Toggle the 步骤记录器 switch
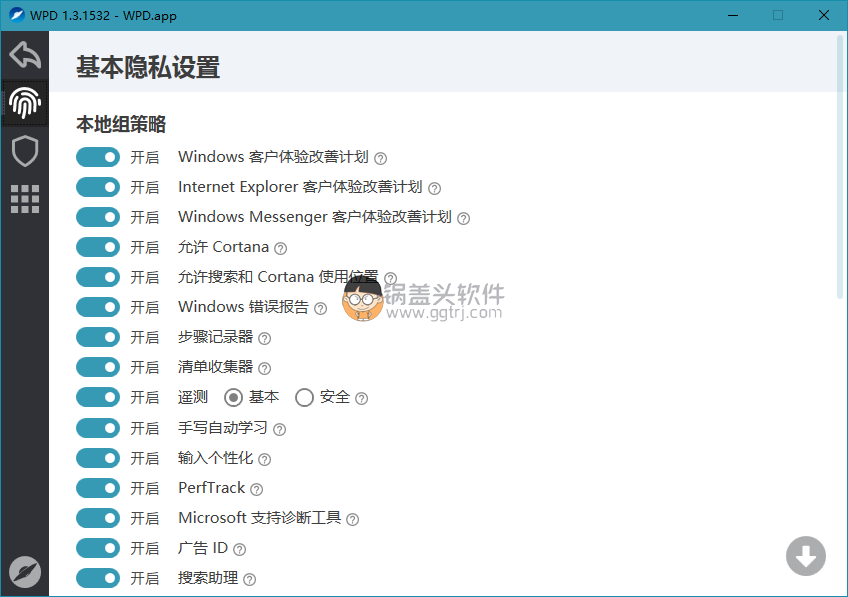 click(98, 337)
